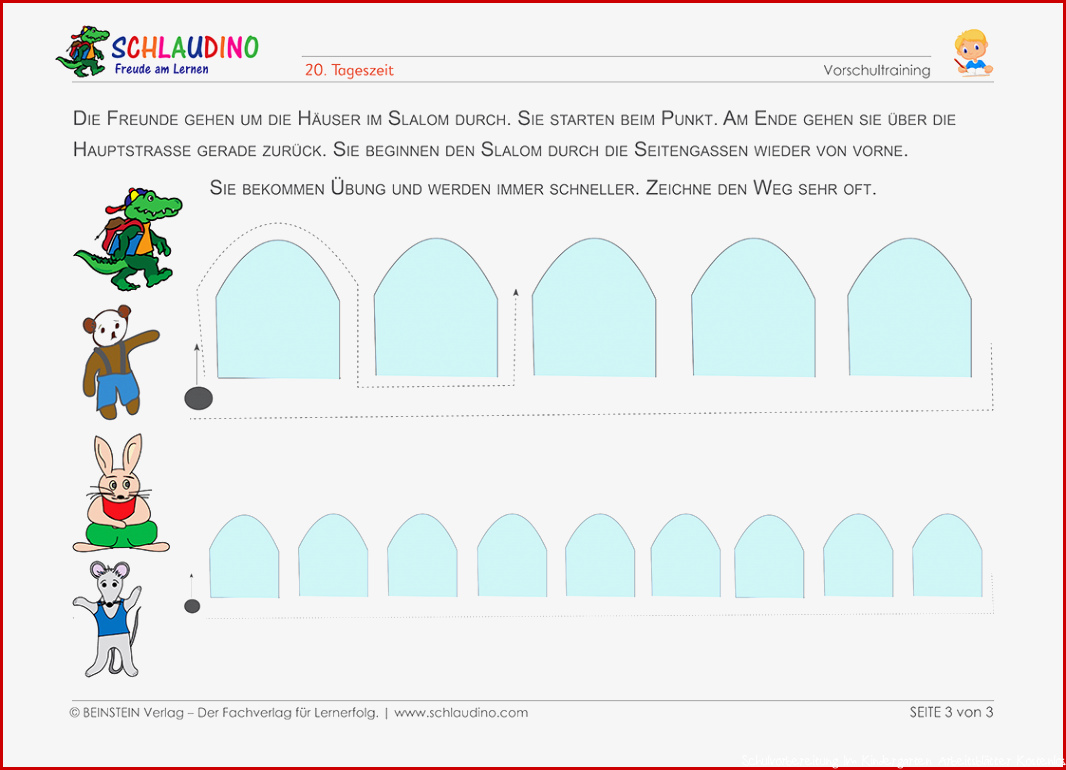Screen dimensions: 1066x770
Task: Click the upward arrow above the large dot
Action: pyautogui.click(x=197, y=364)
